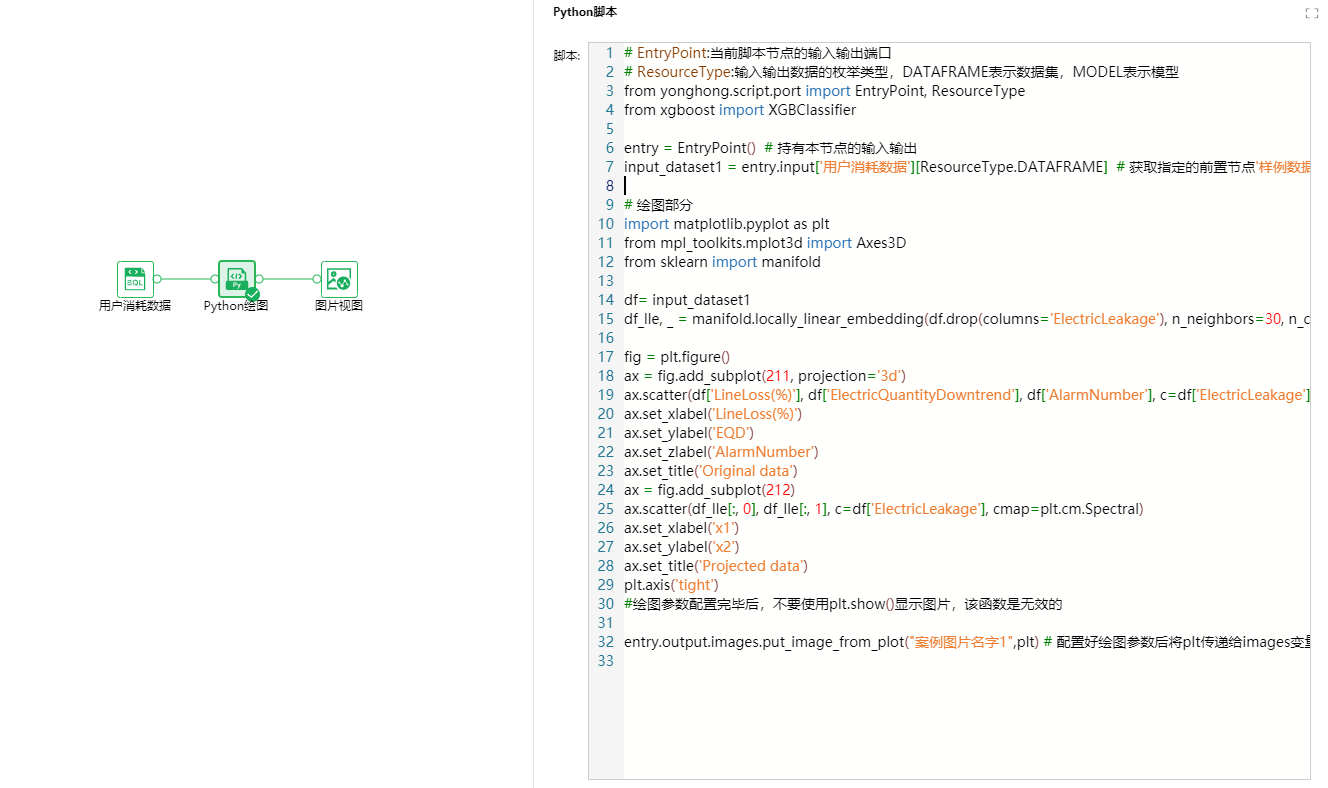Click the fullscreen expand icon for Python脚本
Screen dimensions: 1328x788
click(1311, 13)
